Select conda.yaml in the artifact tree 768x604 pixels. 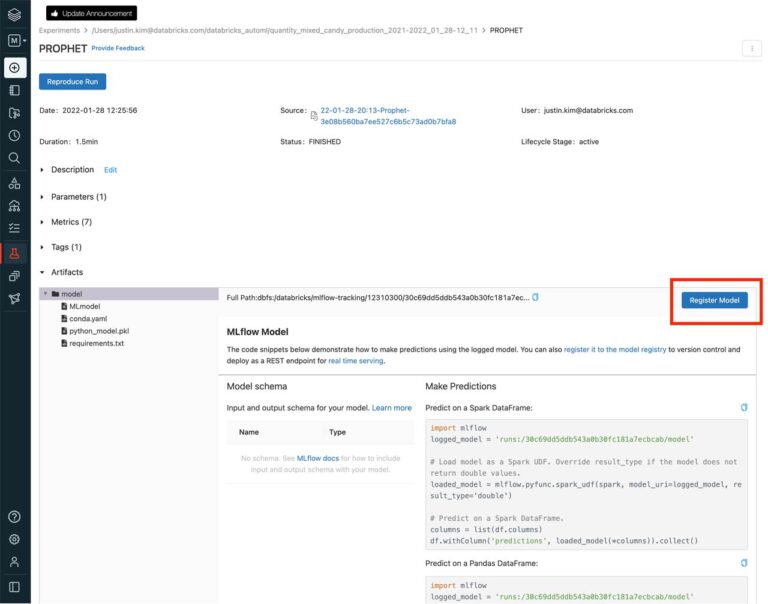86,318
